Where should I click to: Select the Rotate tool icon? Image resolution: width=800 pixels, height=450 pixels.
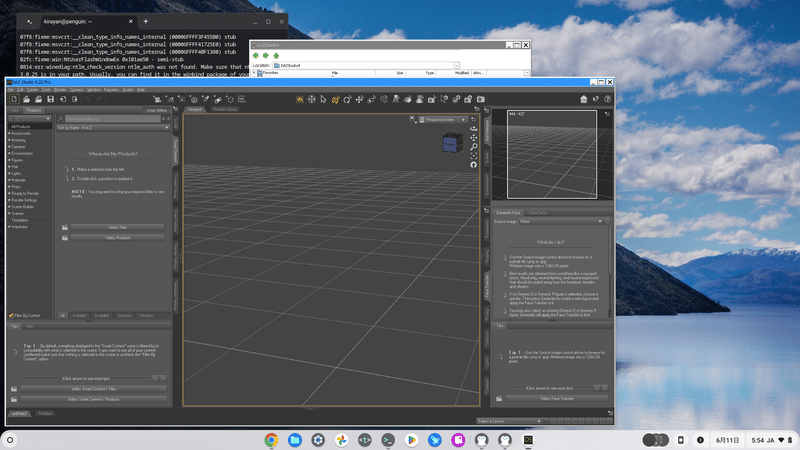(347, 99)
